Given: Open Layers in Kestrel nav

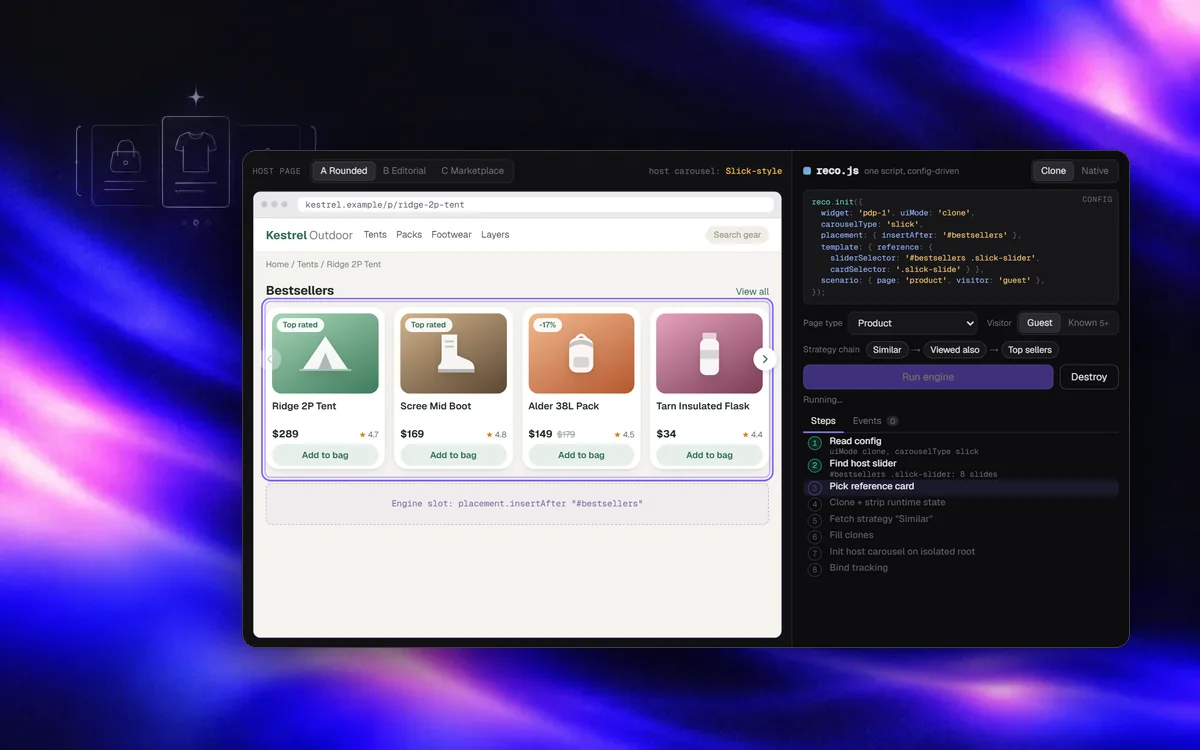Looking at the screenshot, I should click(495, 235).
